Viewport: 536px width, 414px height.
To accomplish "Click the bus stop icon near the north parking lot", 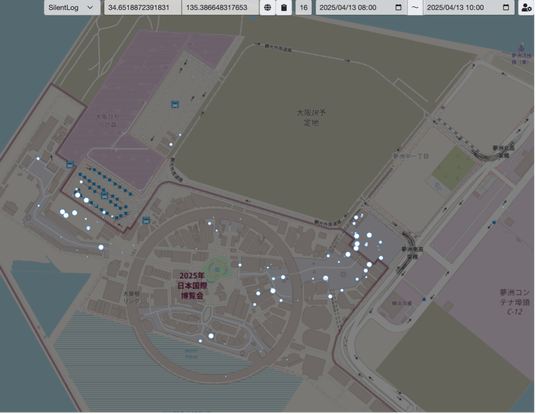I will 175,104.
